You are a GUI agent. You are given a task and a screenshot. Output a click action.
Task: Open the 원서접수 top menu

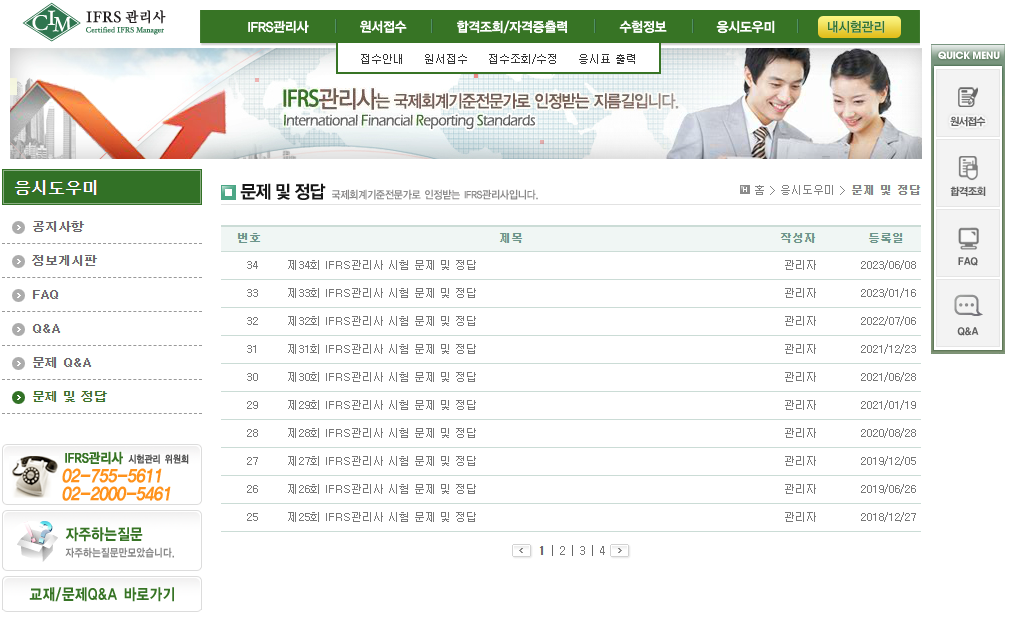click(x=383, y=27)
